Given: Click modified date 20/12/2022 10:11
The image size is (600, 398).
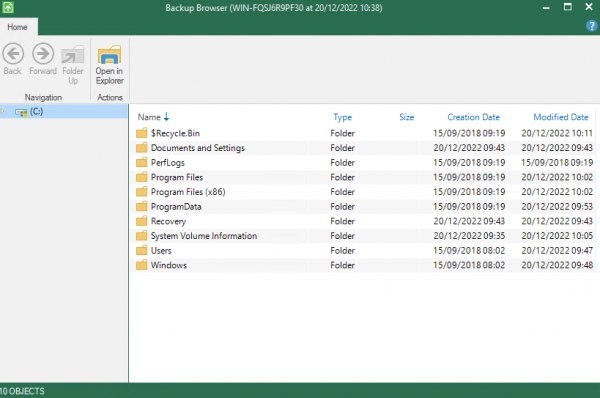Looking at the screenshot, I should 557,133.
